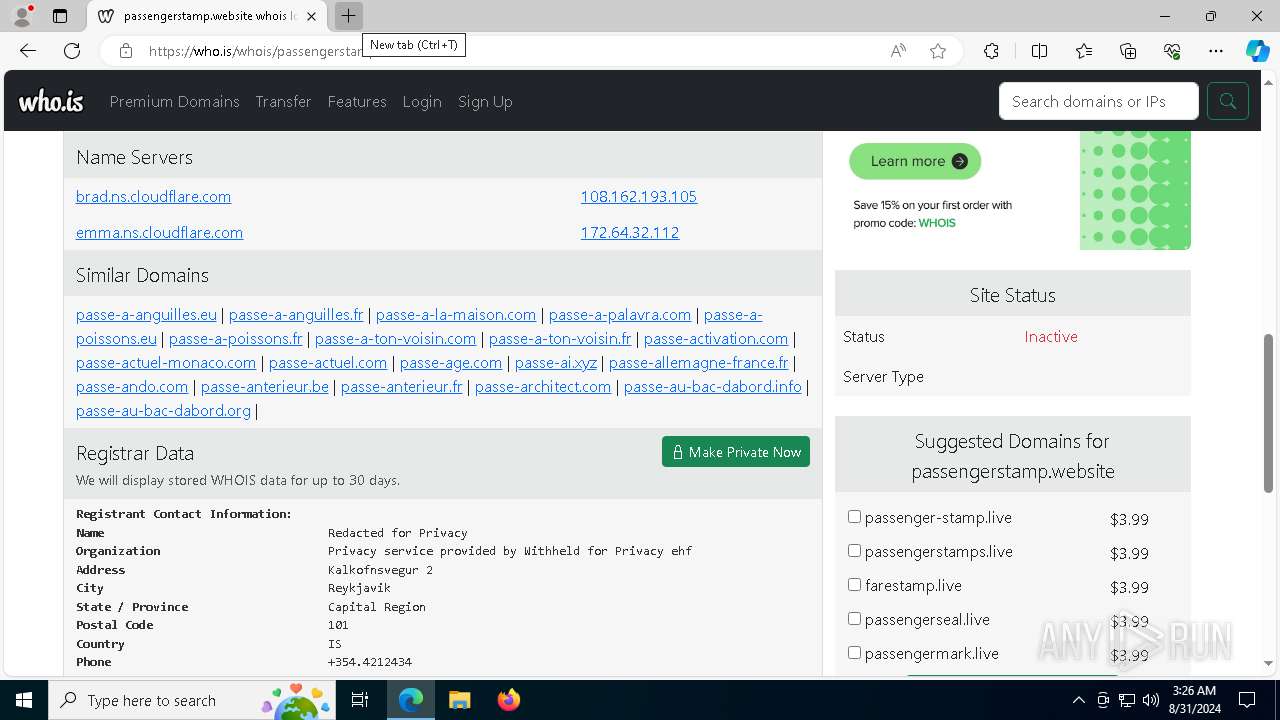Screen dimensions: 1280x720
Task: Open similar domain passe-architect.com
Action: [x=543, y=387]
